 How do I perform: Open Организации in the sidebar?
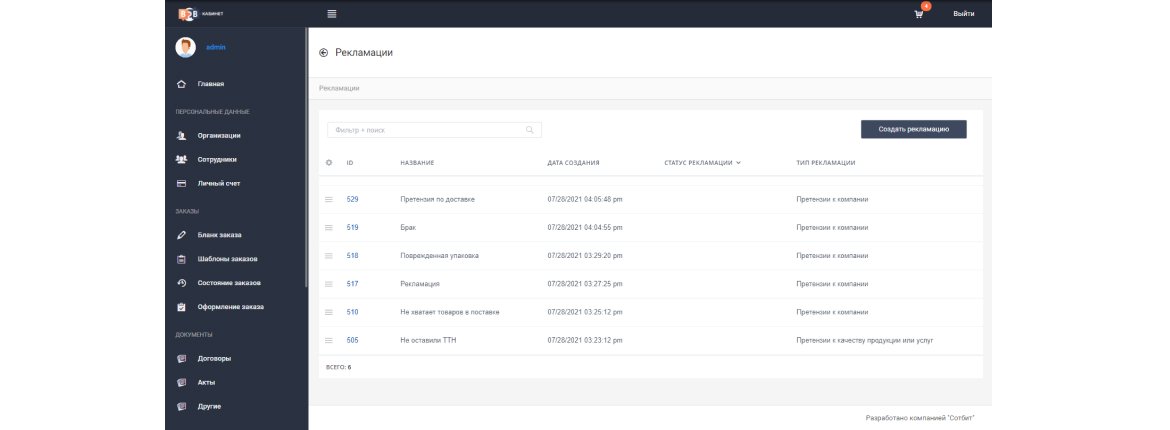(x=219, y=136)
